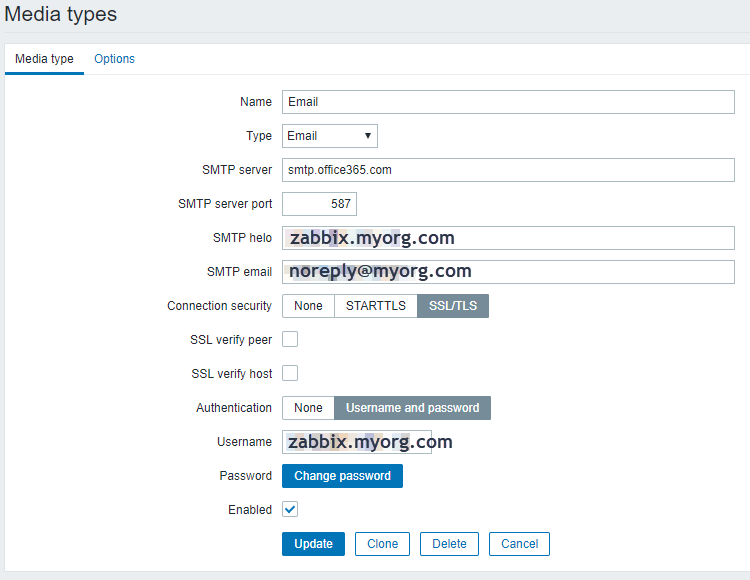Click the Change password button

342,476
